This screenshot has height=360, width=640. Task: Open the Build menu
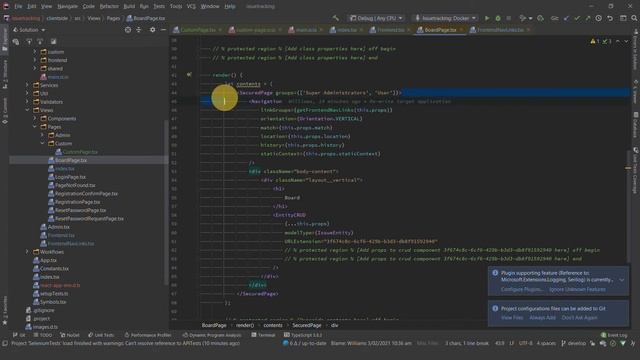[x=129, y=7]
